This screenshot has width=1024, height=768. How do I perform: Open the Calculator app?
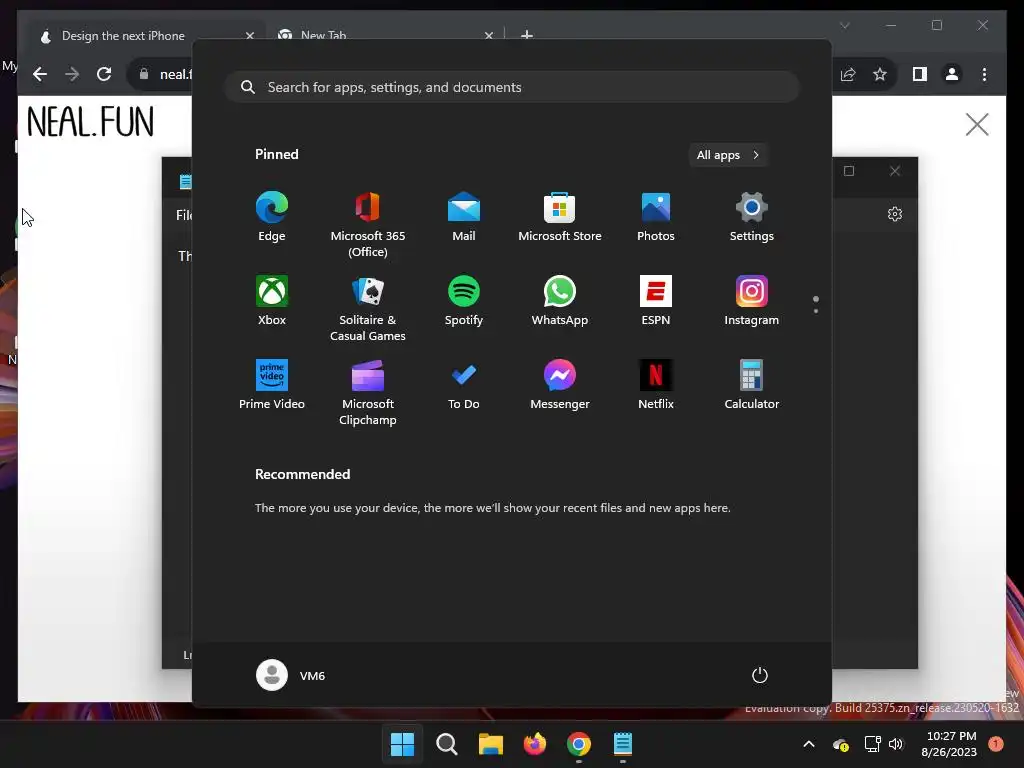click(x=752, y=385)
